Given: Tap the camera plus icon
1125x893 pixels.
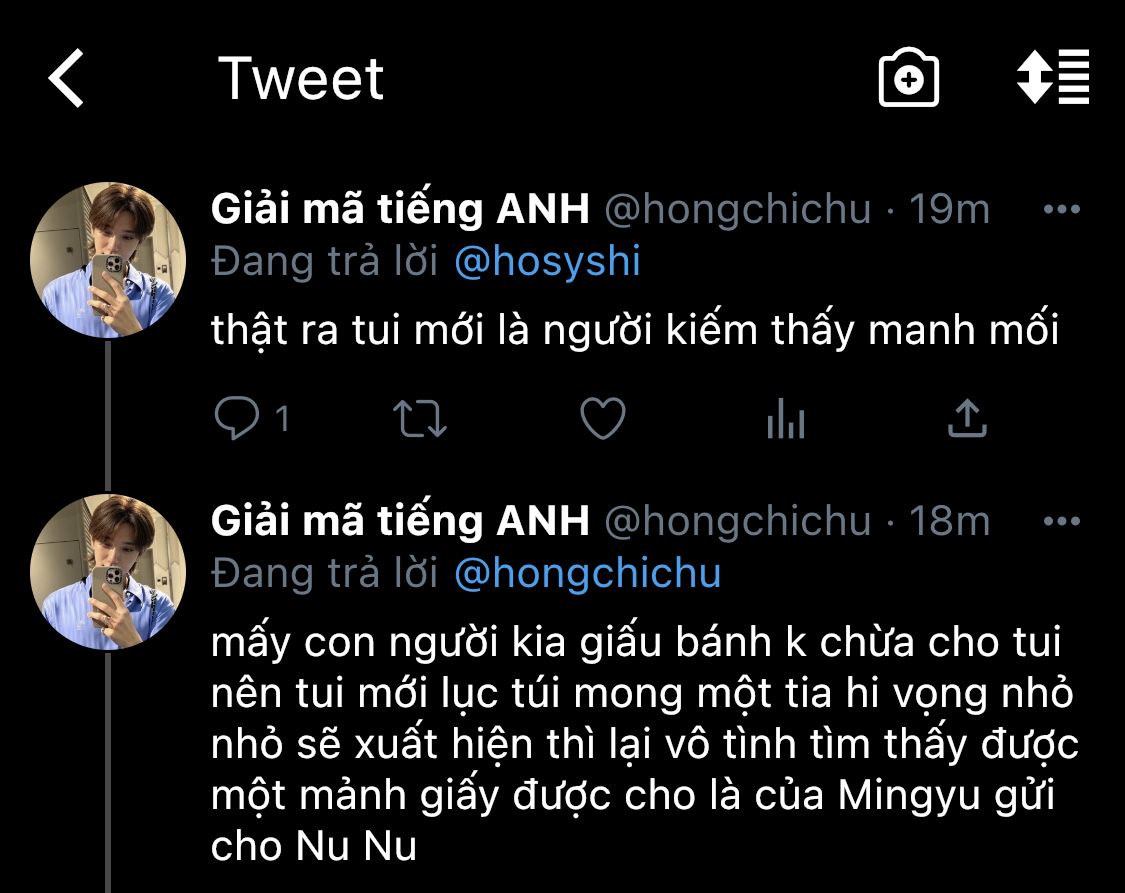Looking at the screenshot, I should (908, 77).
